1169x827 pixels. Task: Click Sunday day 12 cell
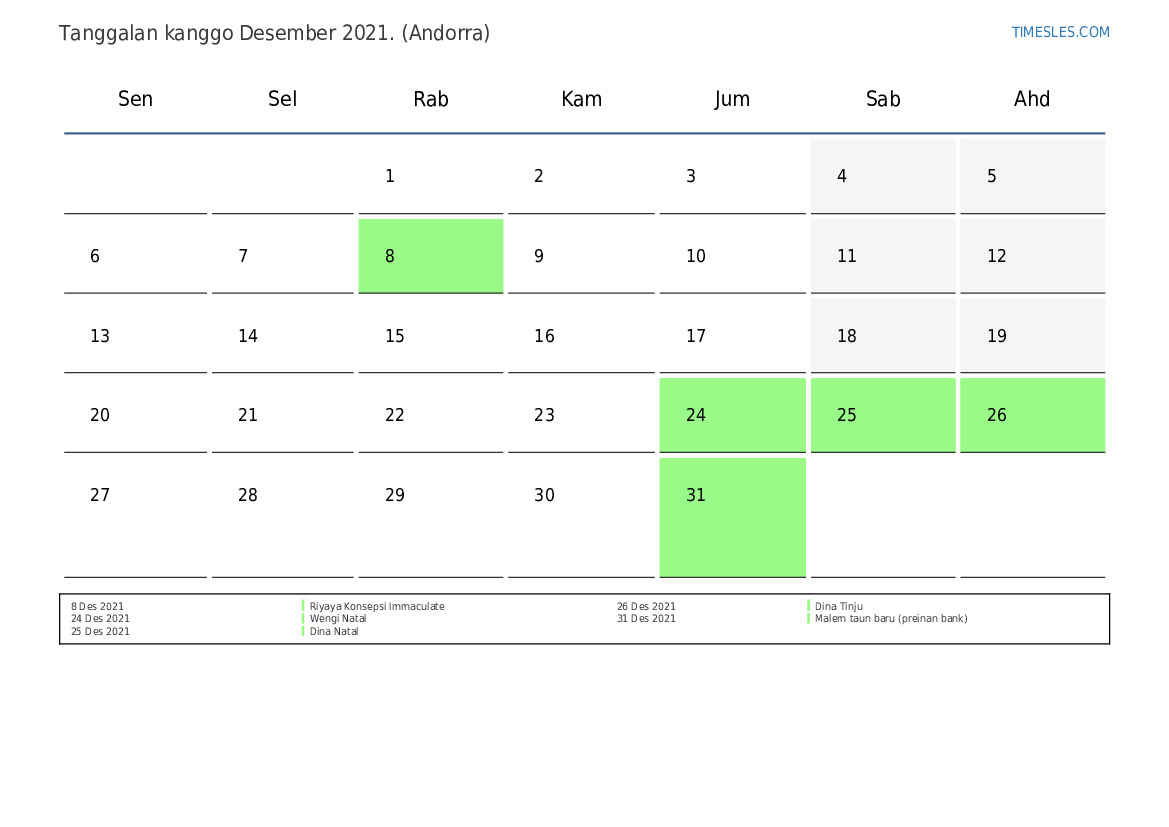pyautogui.click(x=1033, y=256)
